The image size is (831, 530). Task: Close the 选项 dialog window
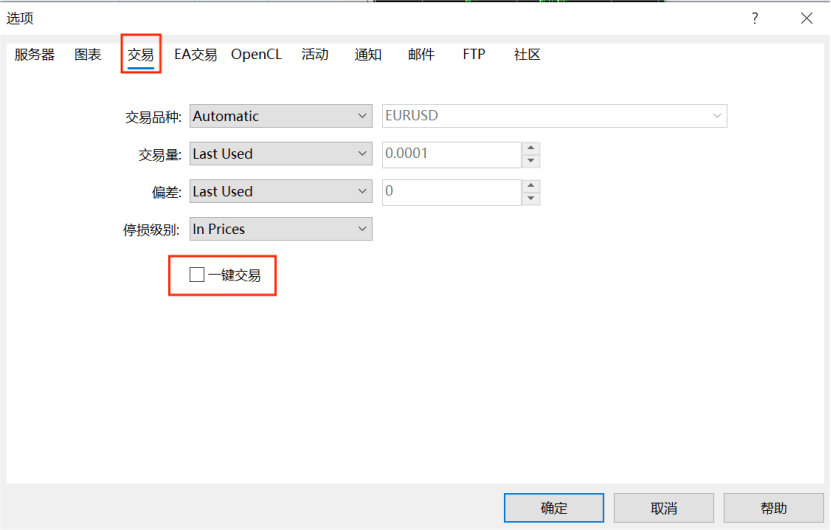(x=807, y=19)
